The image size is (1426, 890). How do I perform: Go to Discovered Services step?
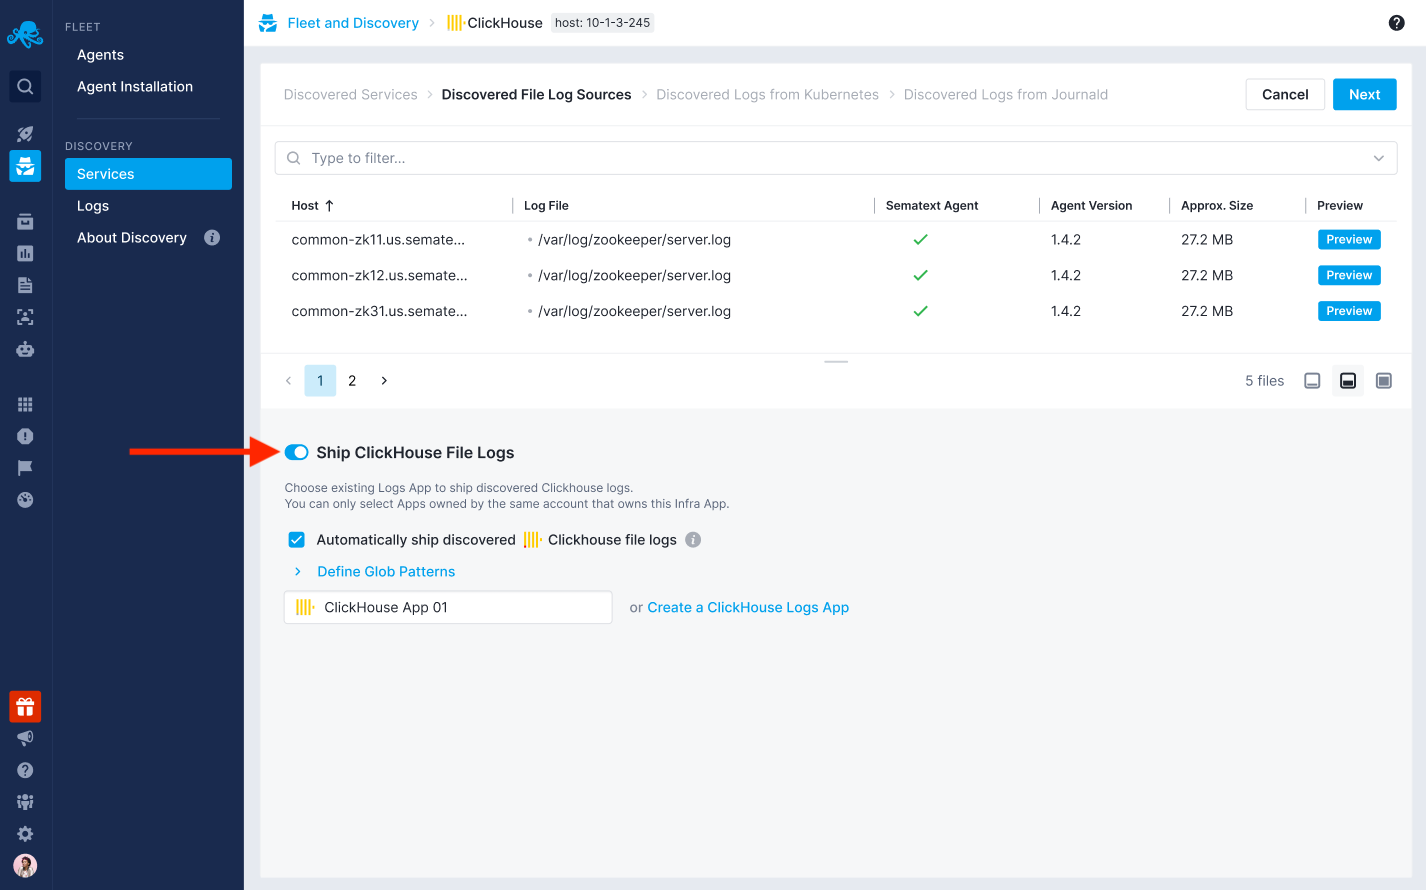[351, 95]
